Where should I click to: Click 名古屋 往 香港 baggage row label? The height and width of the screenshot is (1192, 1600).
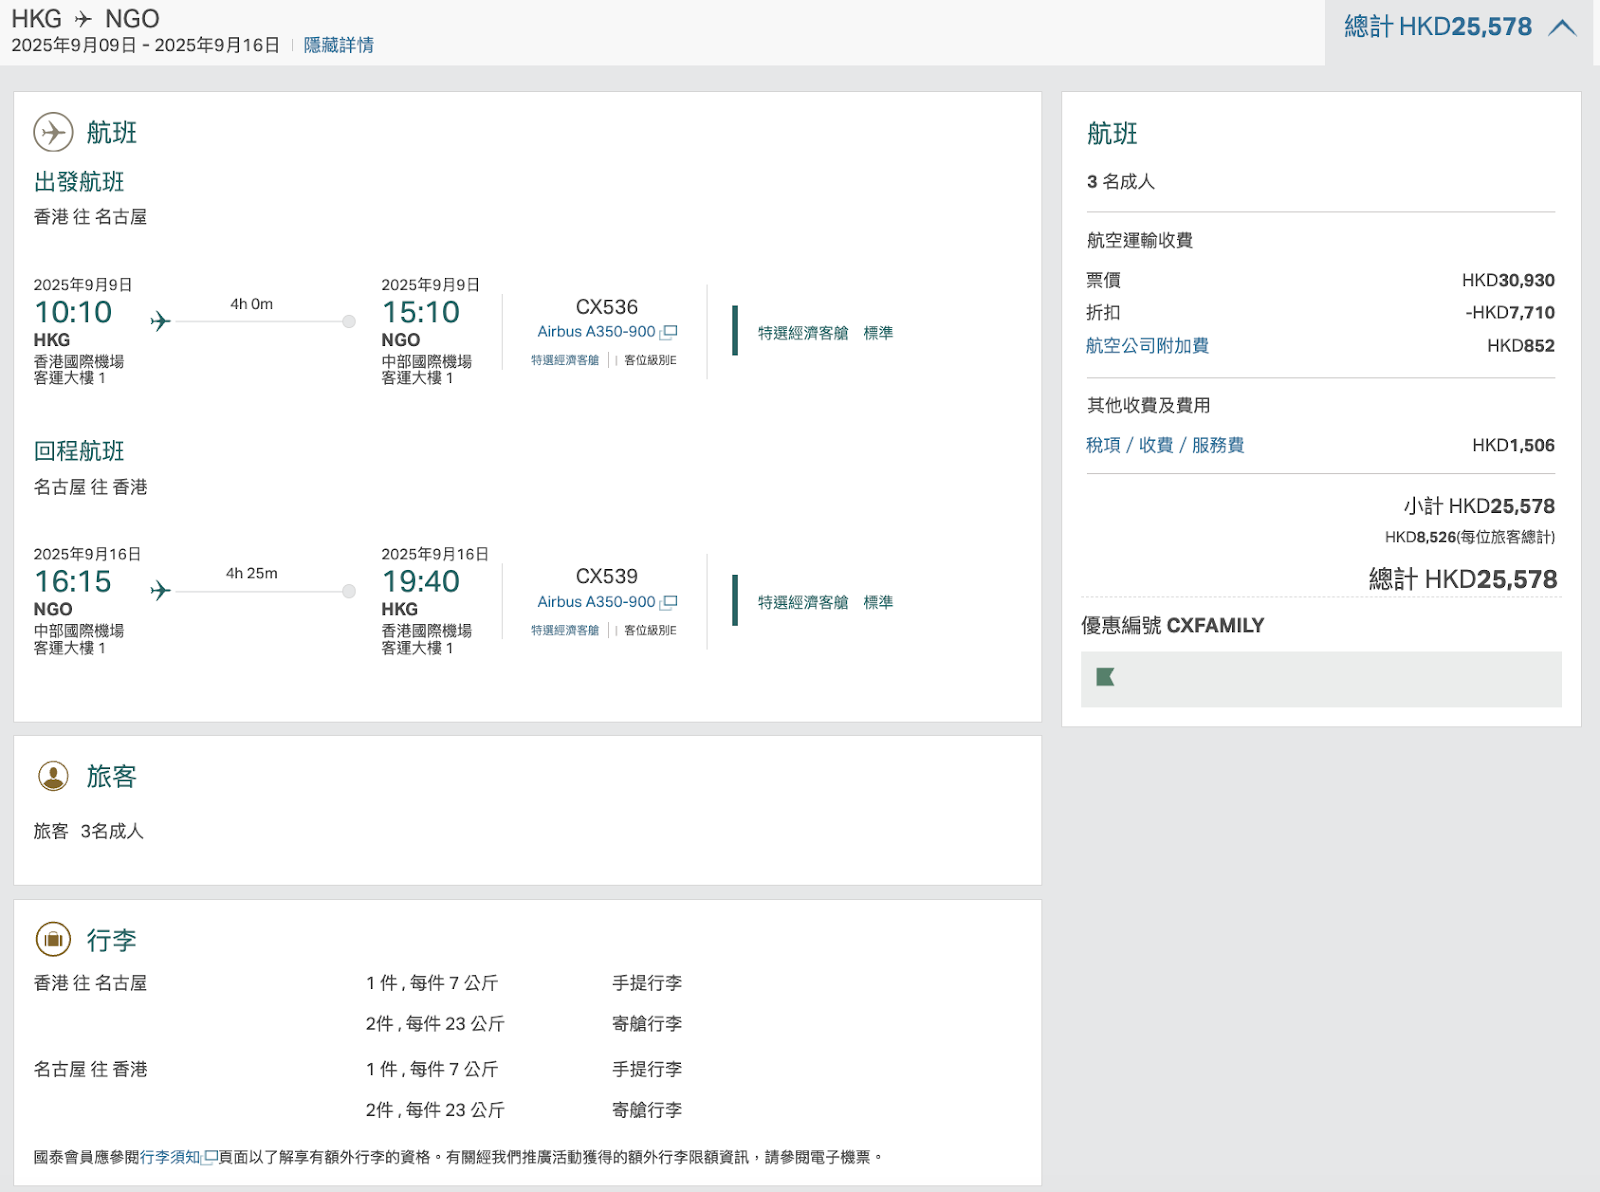[90, 1069]
